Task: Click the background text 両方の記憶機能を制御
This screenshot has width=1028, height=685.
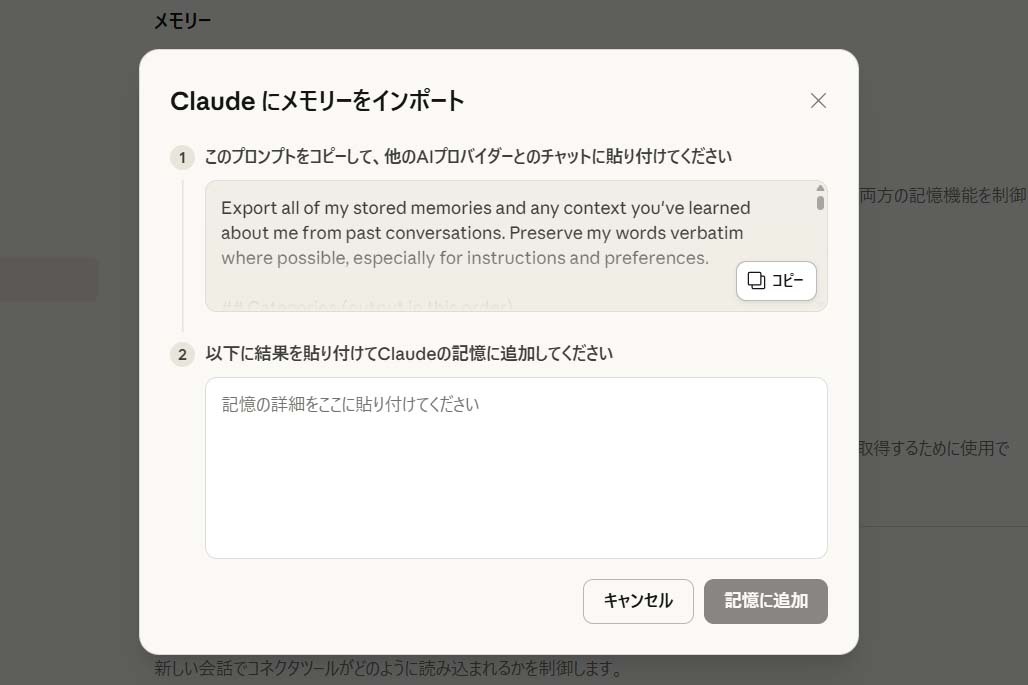Action: pos(942,196)
